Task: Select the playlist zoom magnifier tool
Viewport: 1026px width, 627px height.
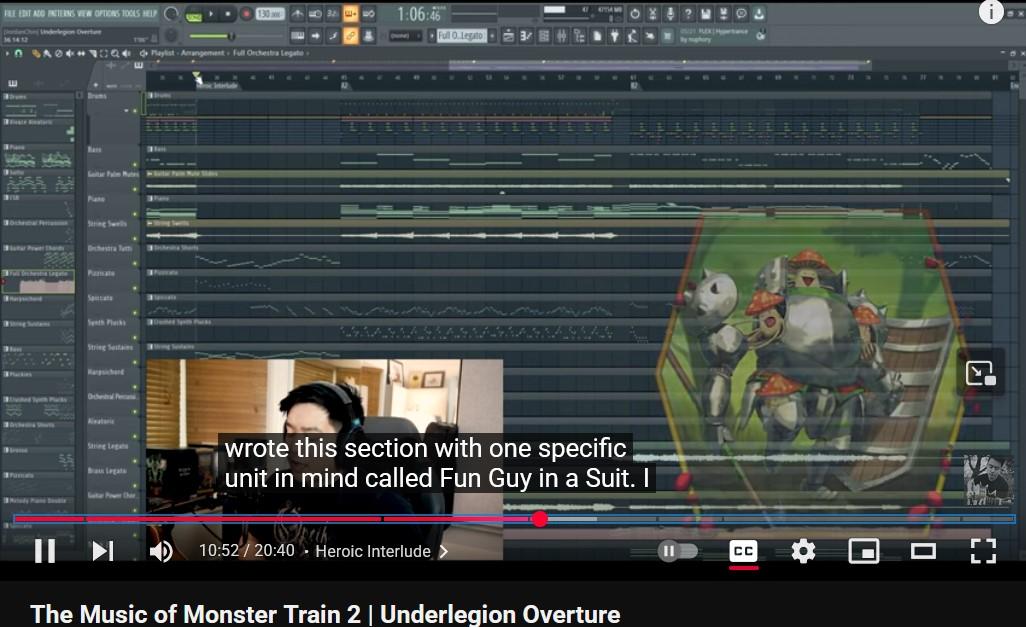Action: pos(115,53)
